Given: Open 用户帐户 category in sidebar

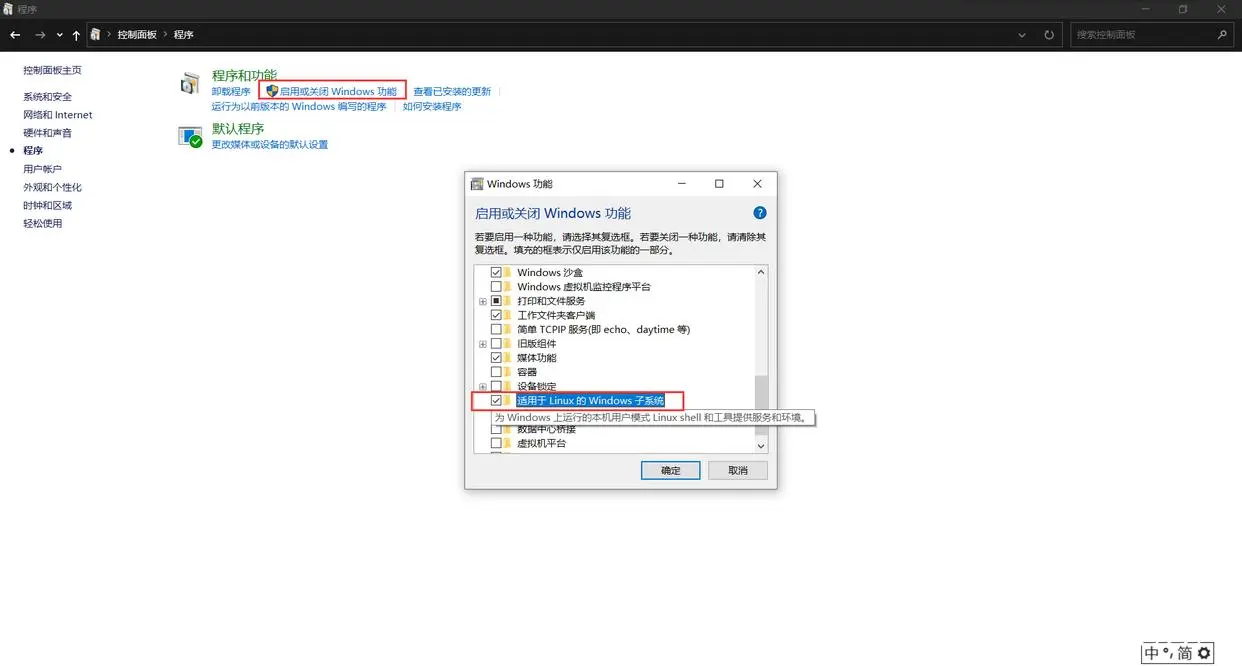Looking at the screenshot, I should [x=42, y=169].
